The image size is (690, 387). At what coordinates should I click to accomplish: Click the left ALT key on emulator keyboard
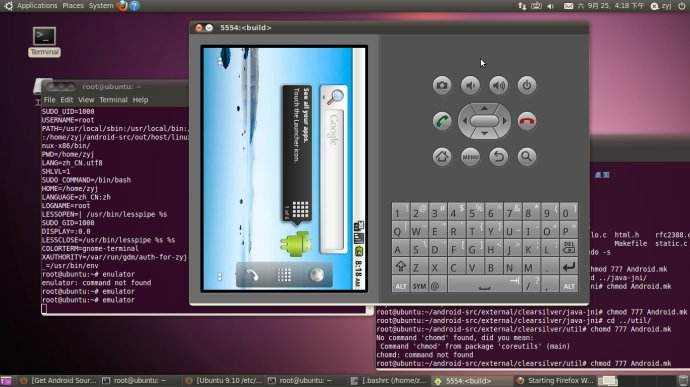tap(400, 285)
